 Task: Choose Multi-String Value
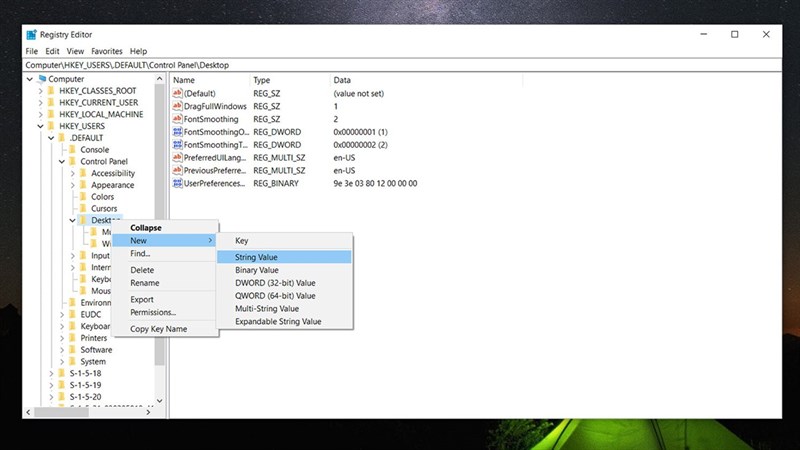pyautogui.click(x=284, y=308)
